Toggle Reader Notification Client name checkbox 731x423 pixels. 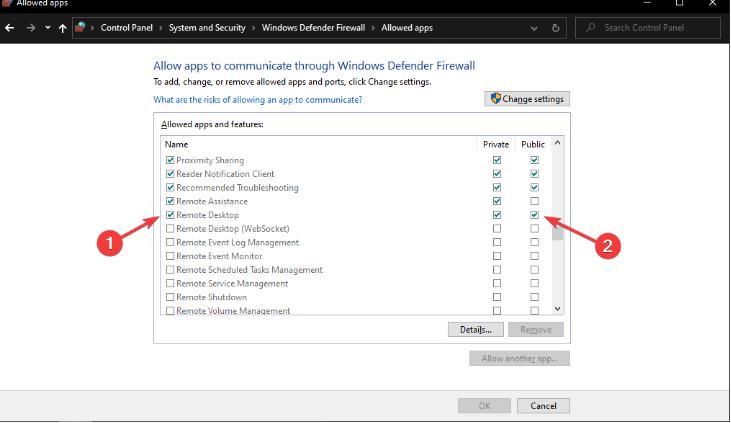(x=170, y=173)
